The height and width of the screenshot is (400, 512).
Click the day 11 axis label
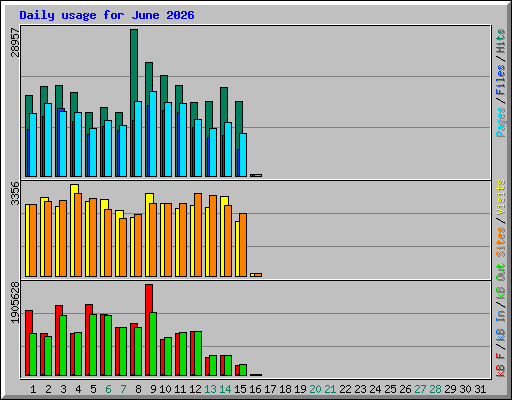point(180,389)
